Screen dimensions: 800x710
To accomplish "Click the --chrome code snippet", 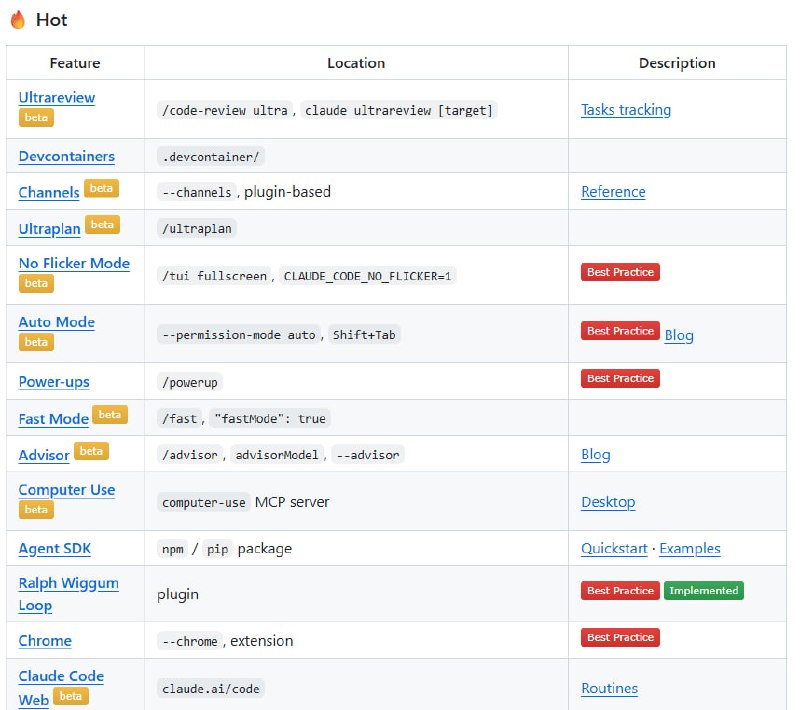I will coord(190,641).
